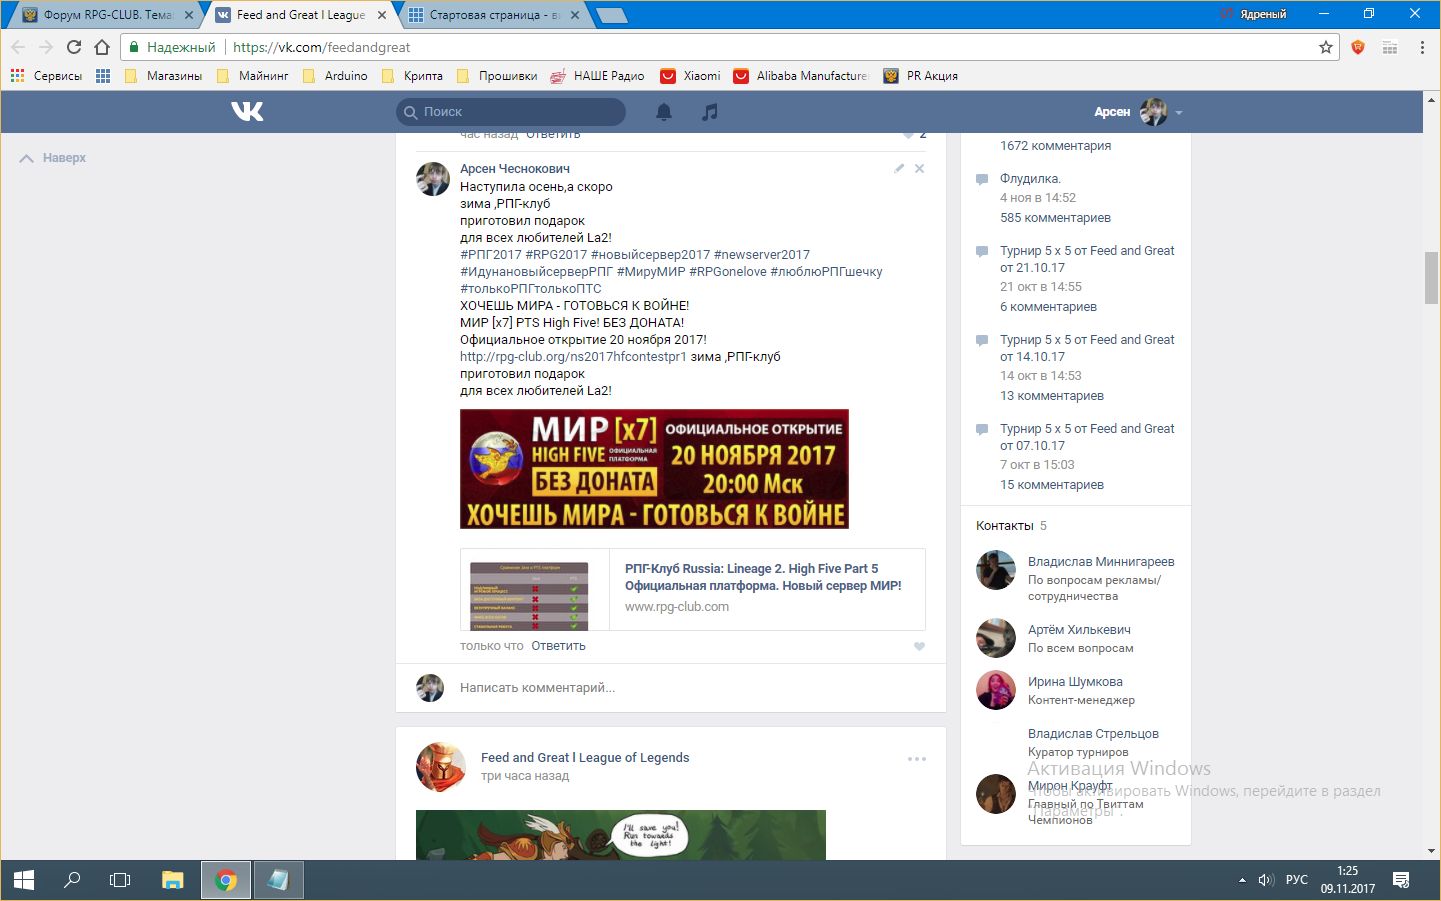Open Windows Action Center notifications
1441x901 pixels.
1401,880
